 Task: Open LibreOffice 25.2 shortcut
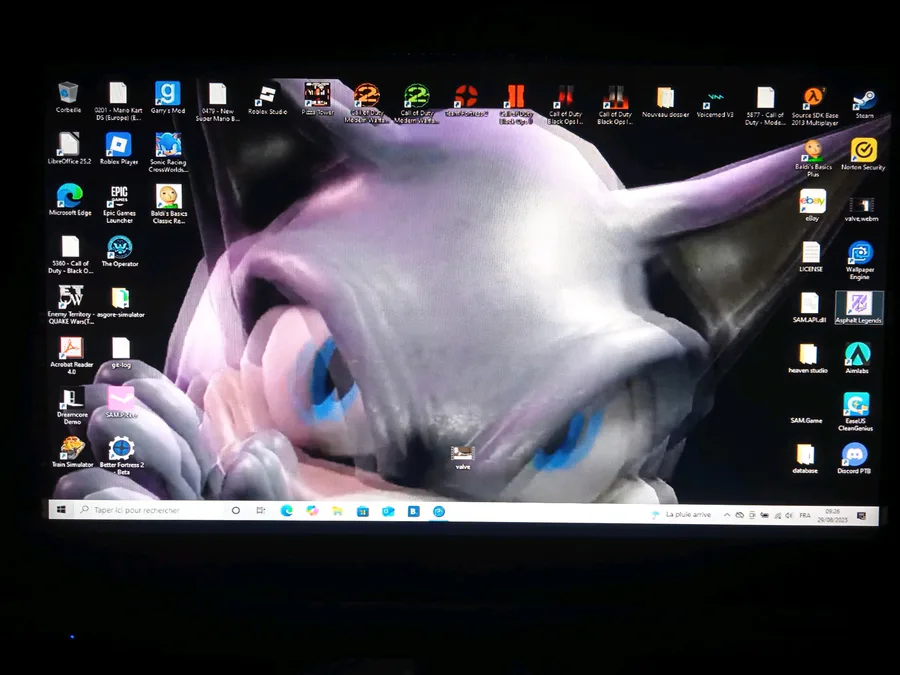point(69,148)
